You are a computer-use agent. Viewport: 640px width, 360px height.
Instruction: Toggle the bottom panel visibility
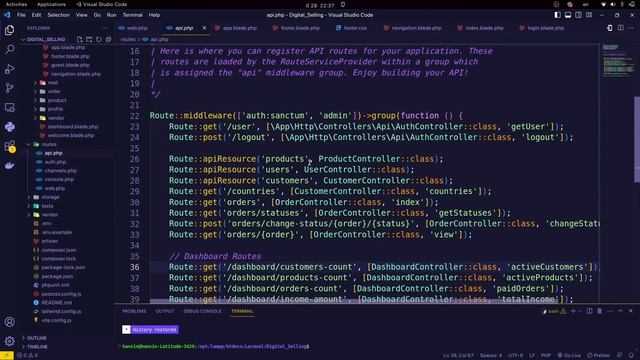point(568,15)
